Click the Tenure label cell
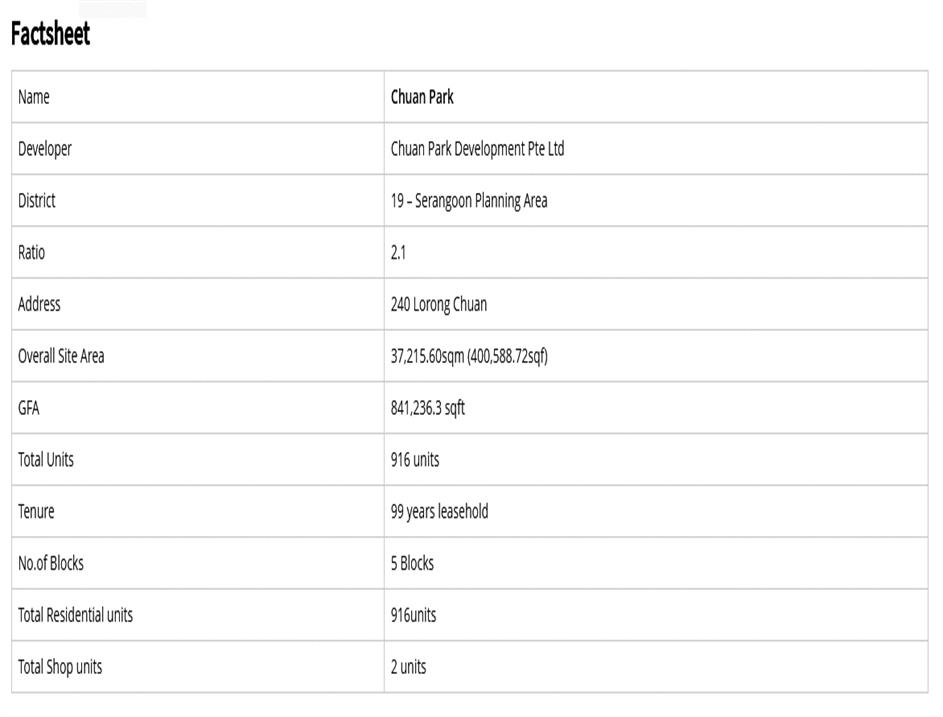The height and width of the screenshot is (717, 943). pyautogui.click(x=36, y=512)
